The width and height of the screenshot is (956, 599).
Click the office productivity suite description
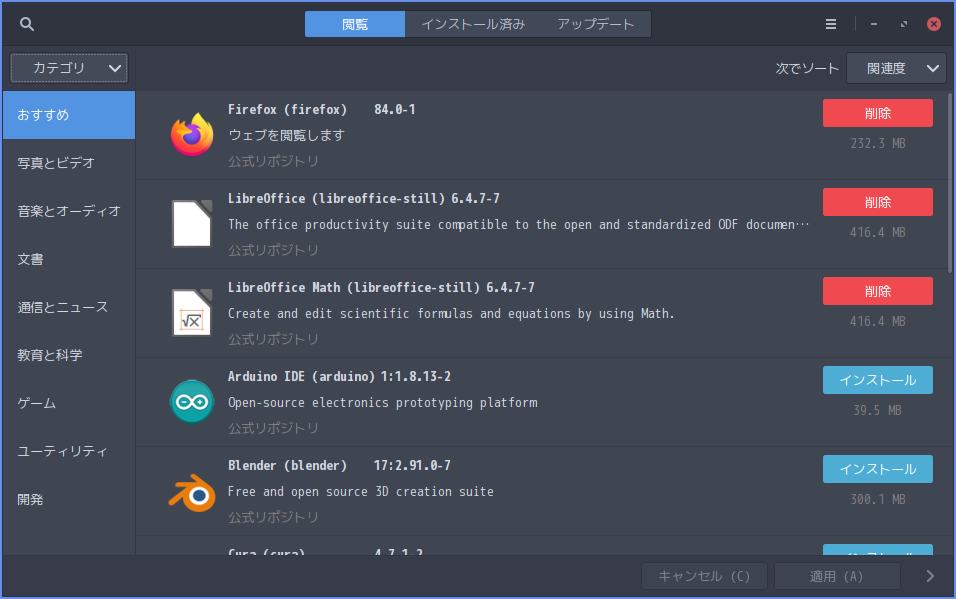click(518, 224)
